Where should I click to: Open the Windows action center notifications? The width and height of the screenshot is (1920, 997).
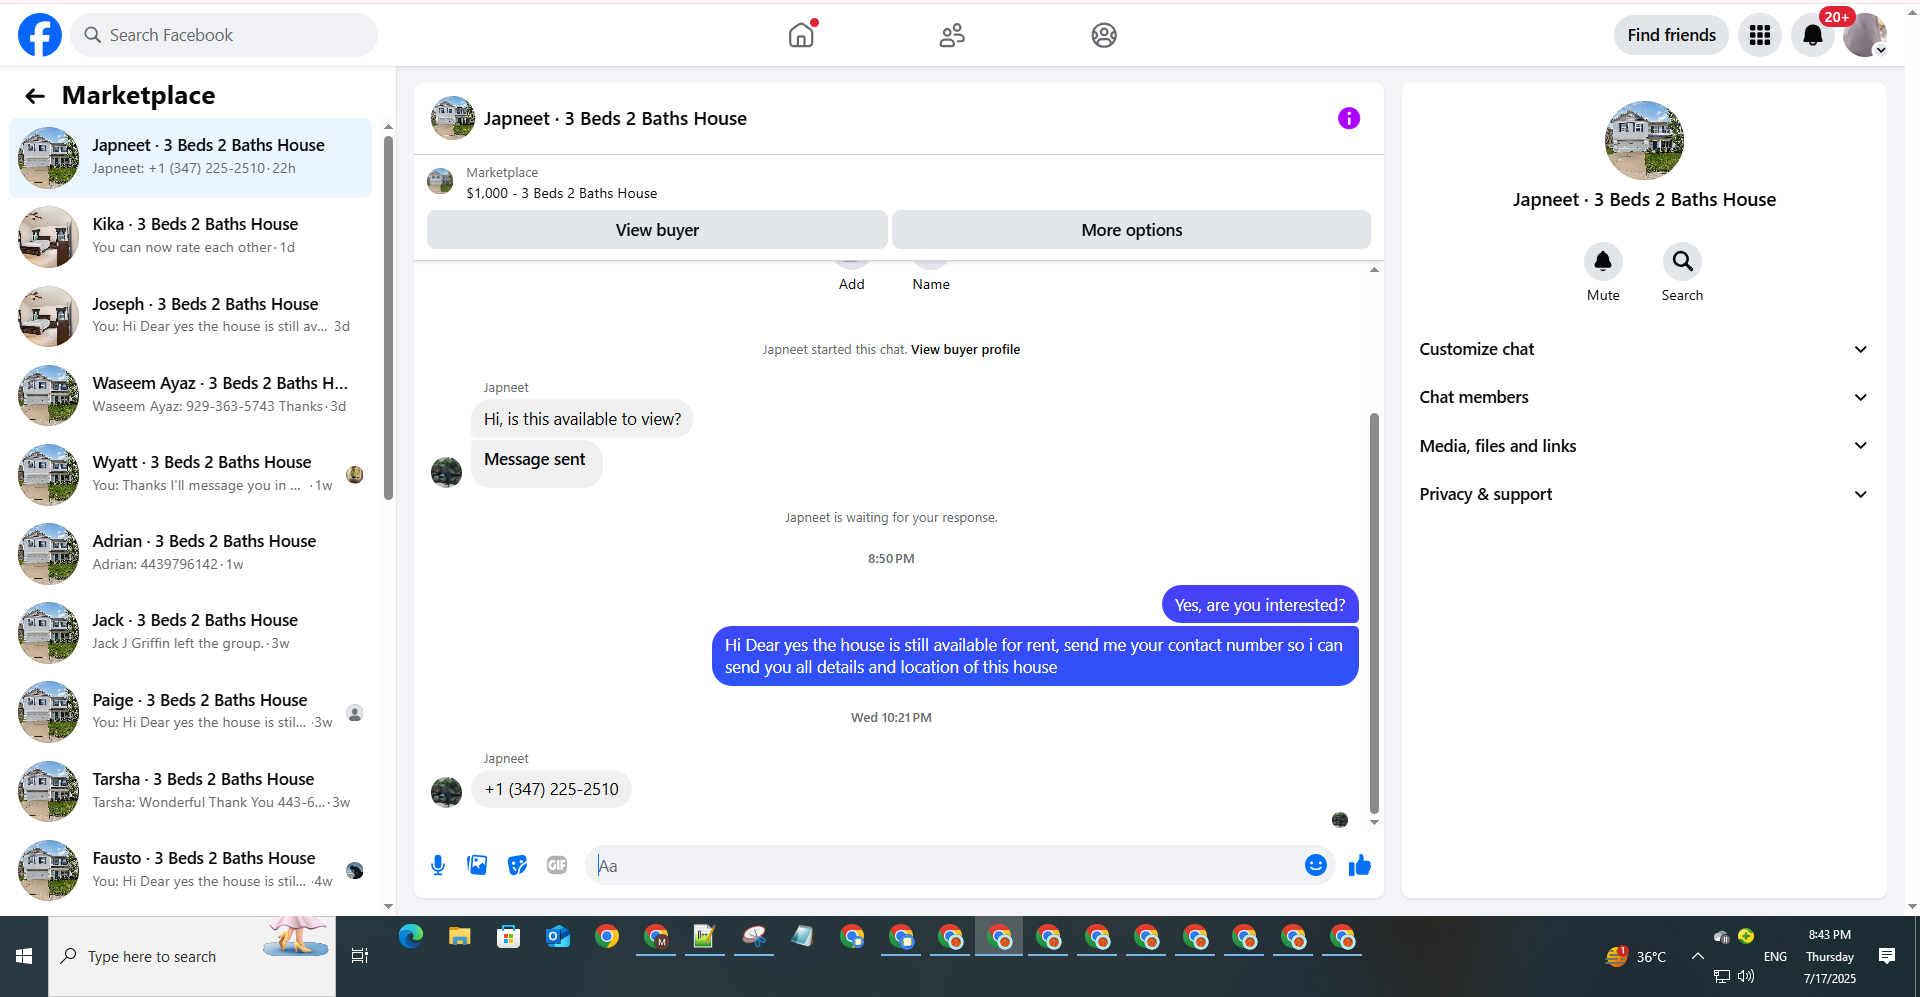[1887, 956]
